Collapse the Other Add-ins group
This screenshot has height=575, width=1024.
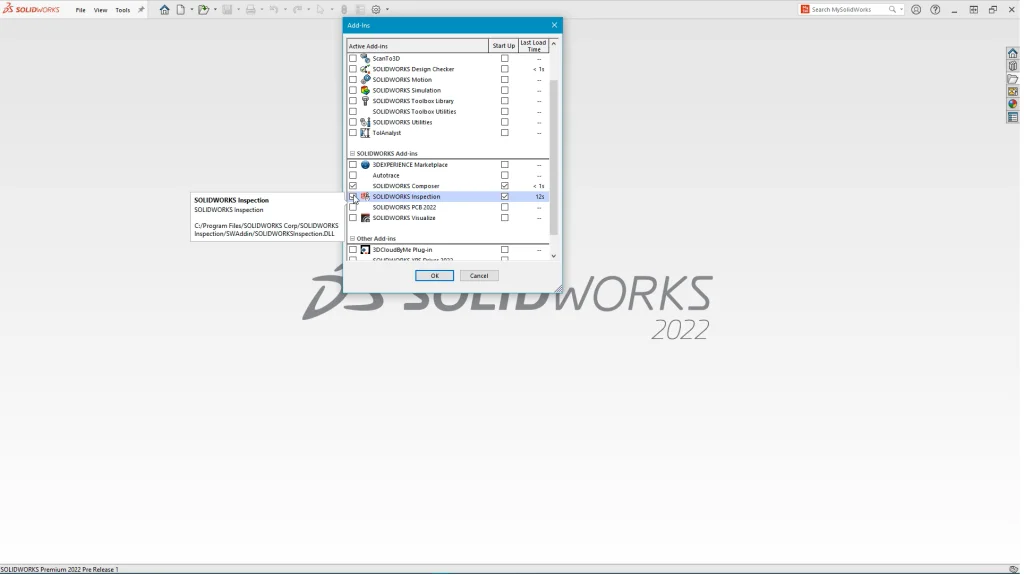352,239
